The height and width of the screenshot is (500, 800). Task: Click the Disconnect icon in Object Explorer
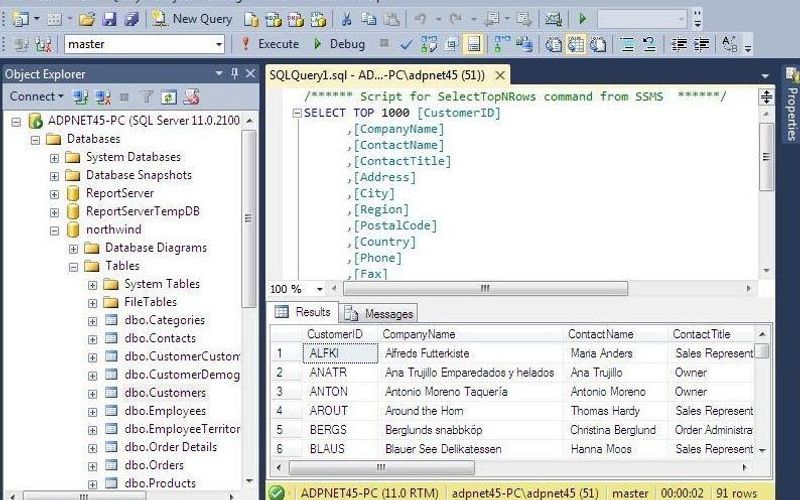pos(102,97)
